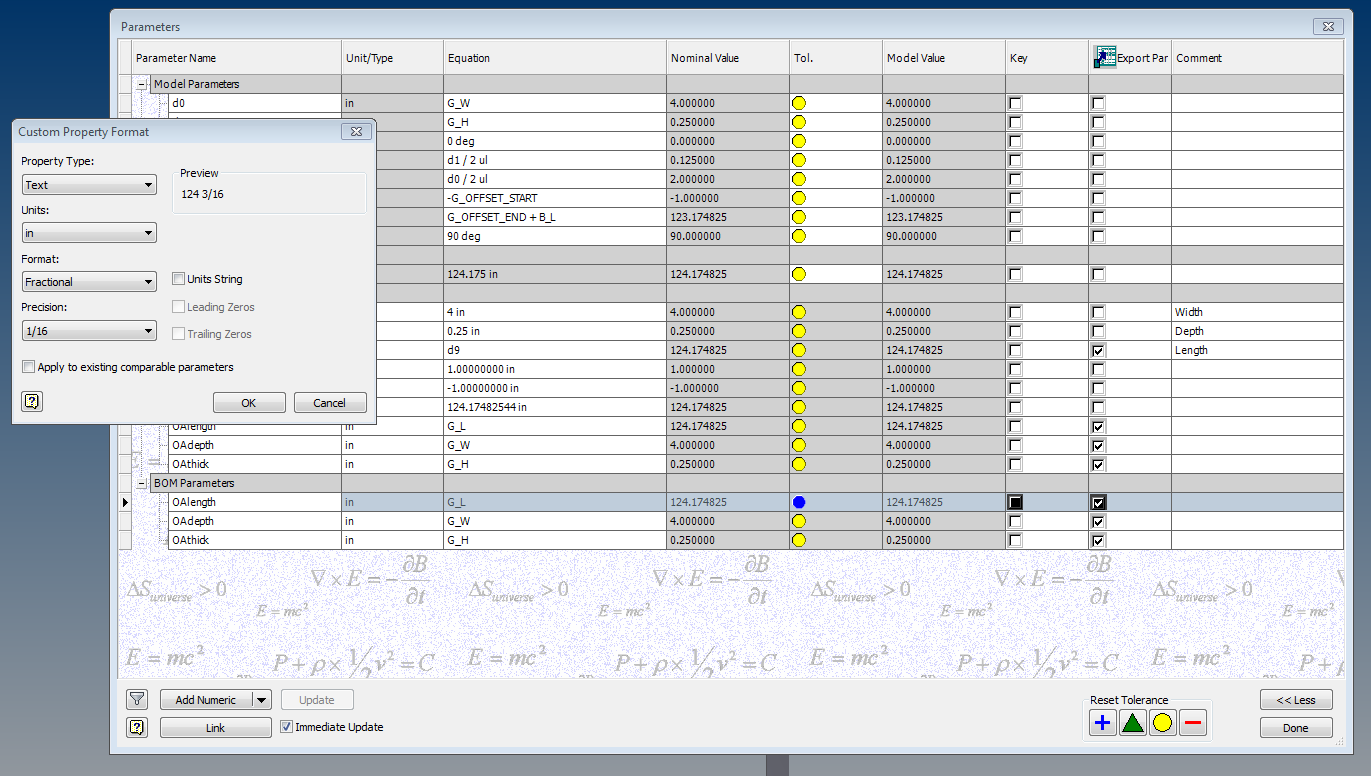The image size is (1371, 776).
Task: Check Export box in the 0.25 in Depth row
Action: coord(1098,331)
